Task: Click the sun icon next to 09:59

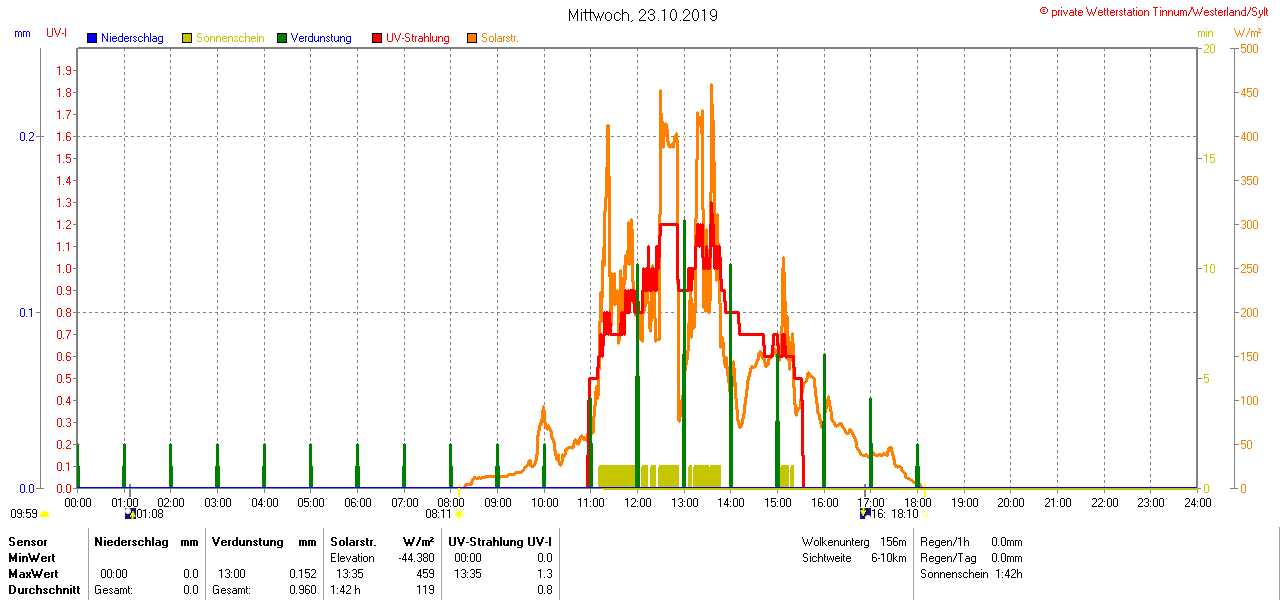Action: (x=44, y=514)
